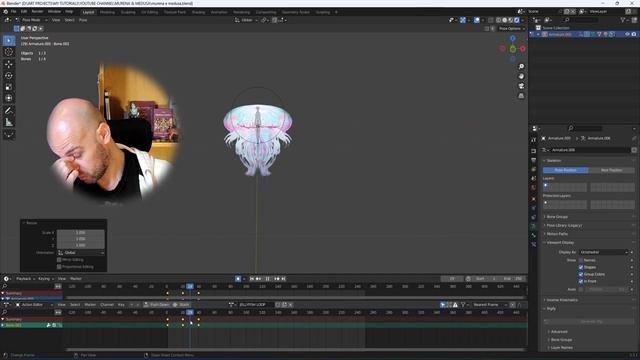
Task: Click the Stash button
Action: click(x=181, y=305)
